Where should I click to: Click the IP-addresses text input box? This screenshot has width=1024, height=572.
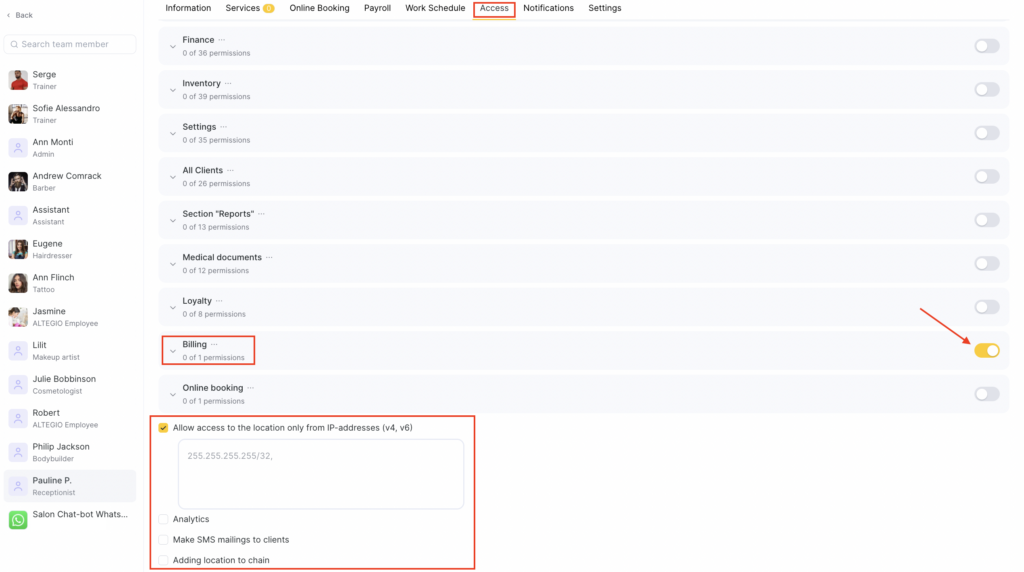pos(320,474)
